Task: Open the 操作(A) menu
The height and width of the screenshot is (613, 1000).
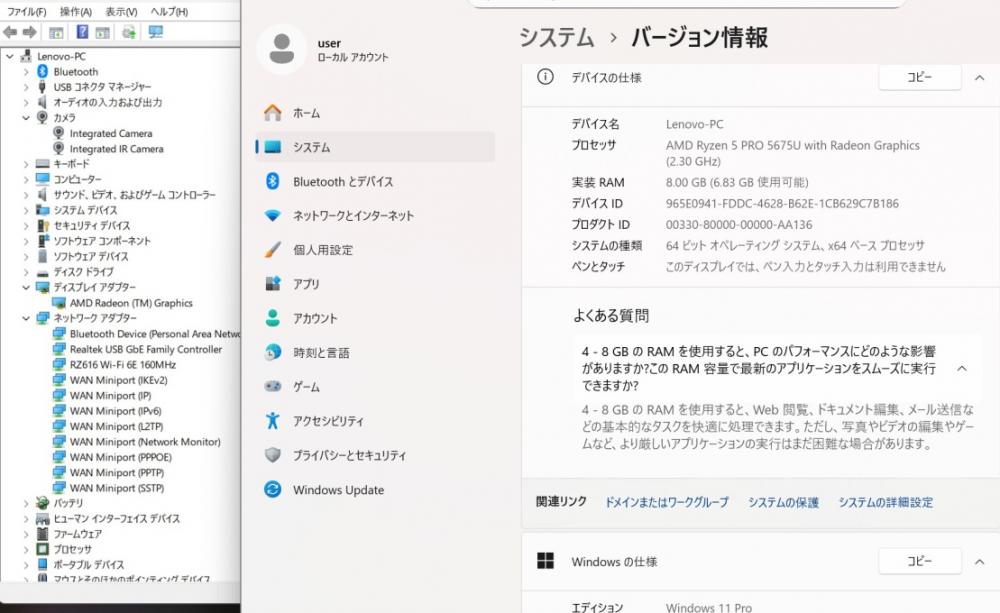Action: coord(76,11)
